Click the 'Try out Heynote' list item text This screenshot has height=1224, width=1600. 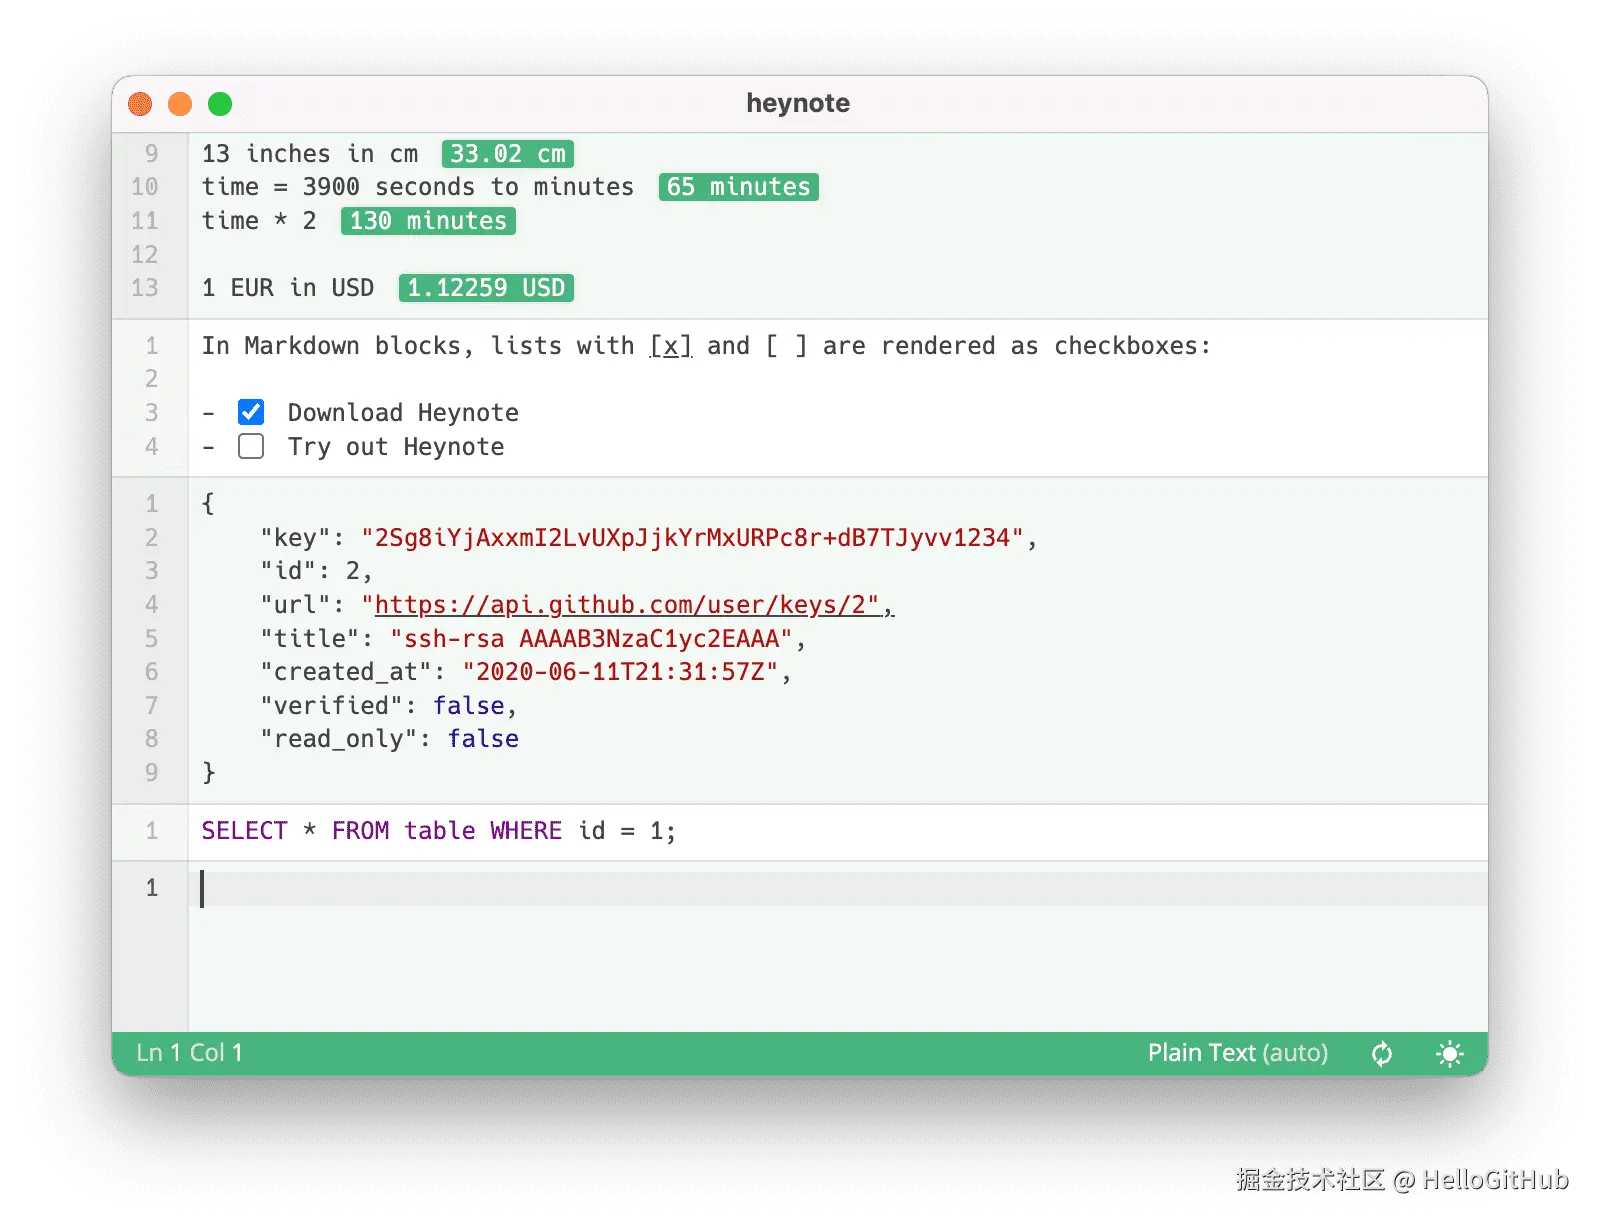pos(396,447)
